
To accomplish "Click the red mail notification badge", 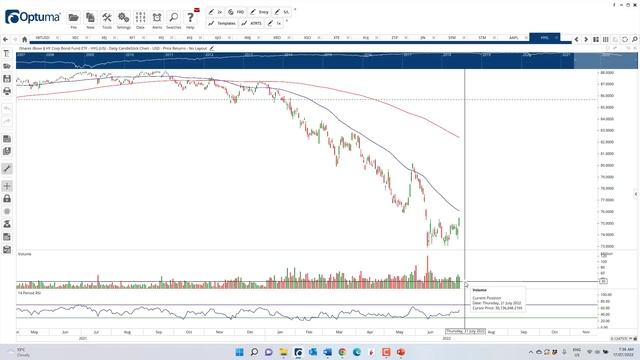I will click(197, 10).
